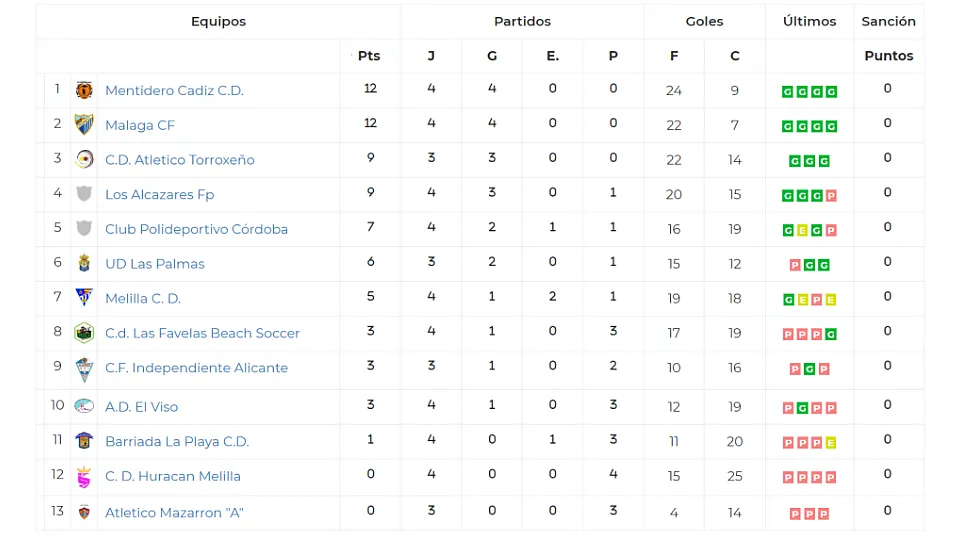
Task: Open the Los Alcazares Fp team link
Action: (x=160, y=195)
